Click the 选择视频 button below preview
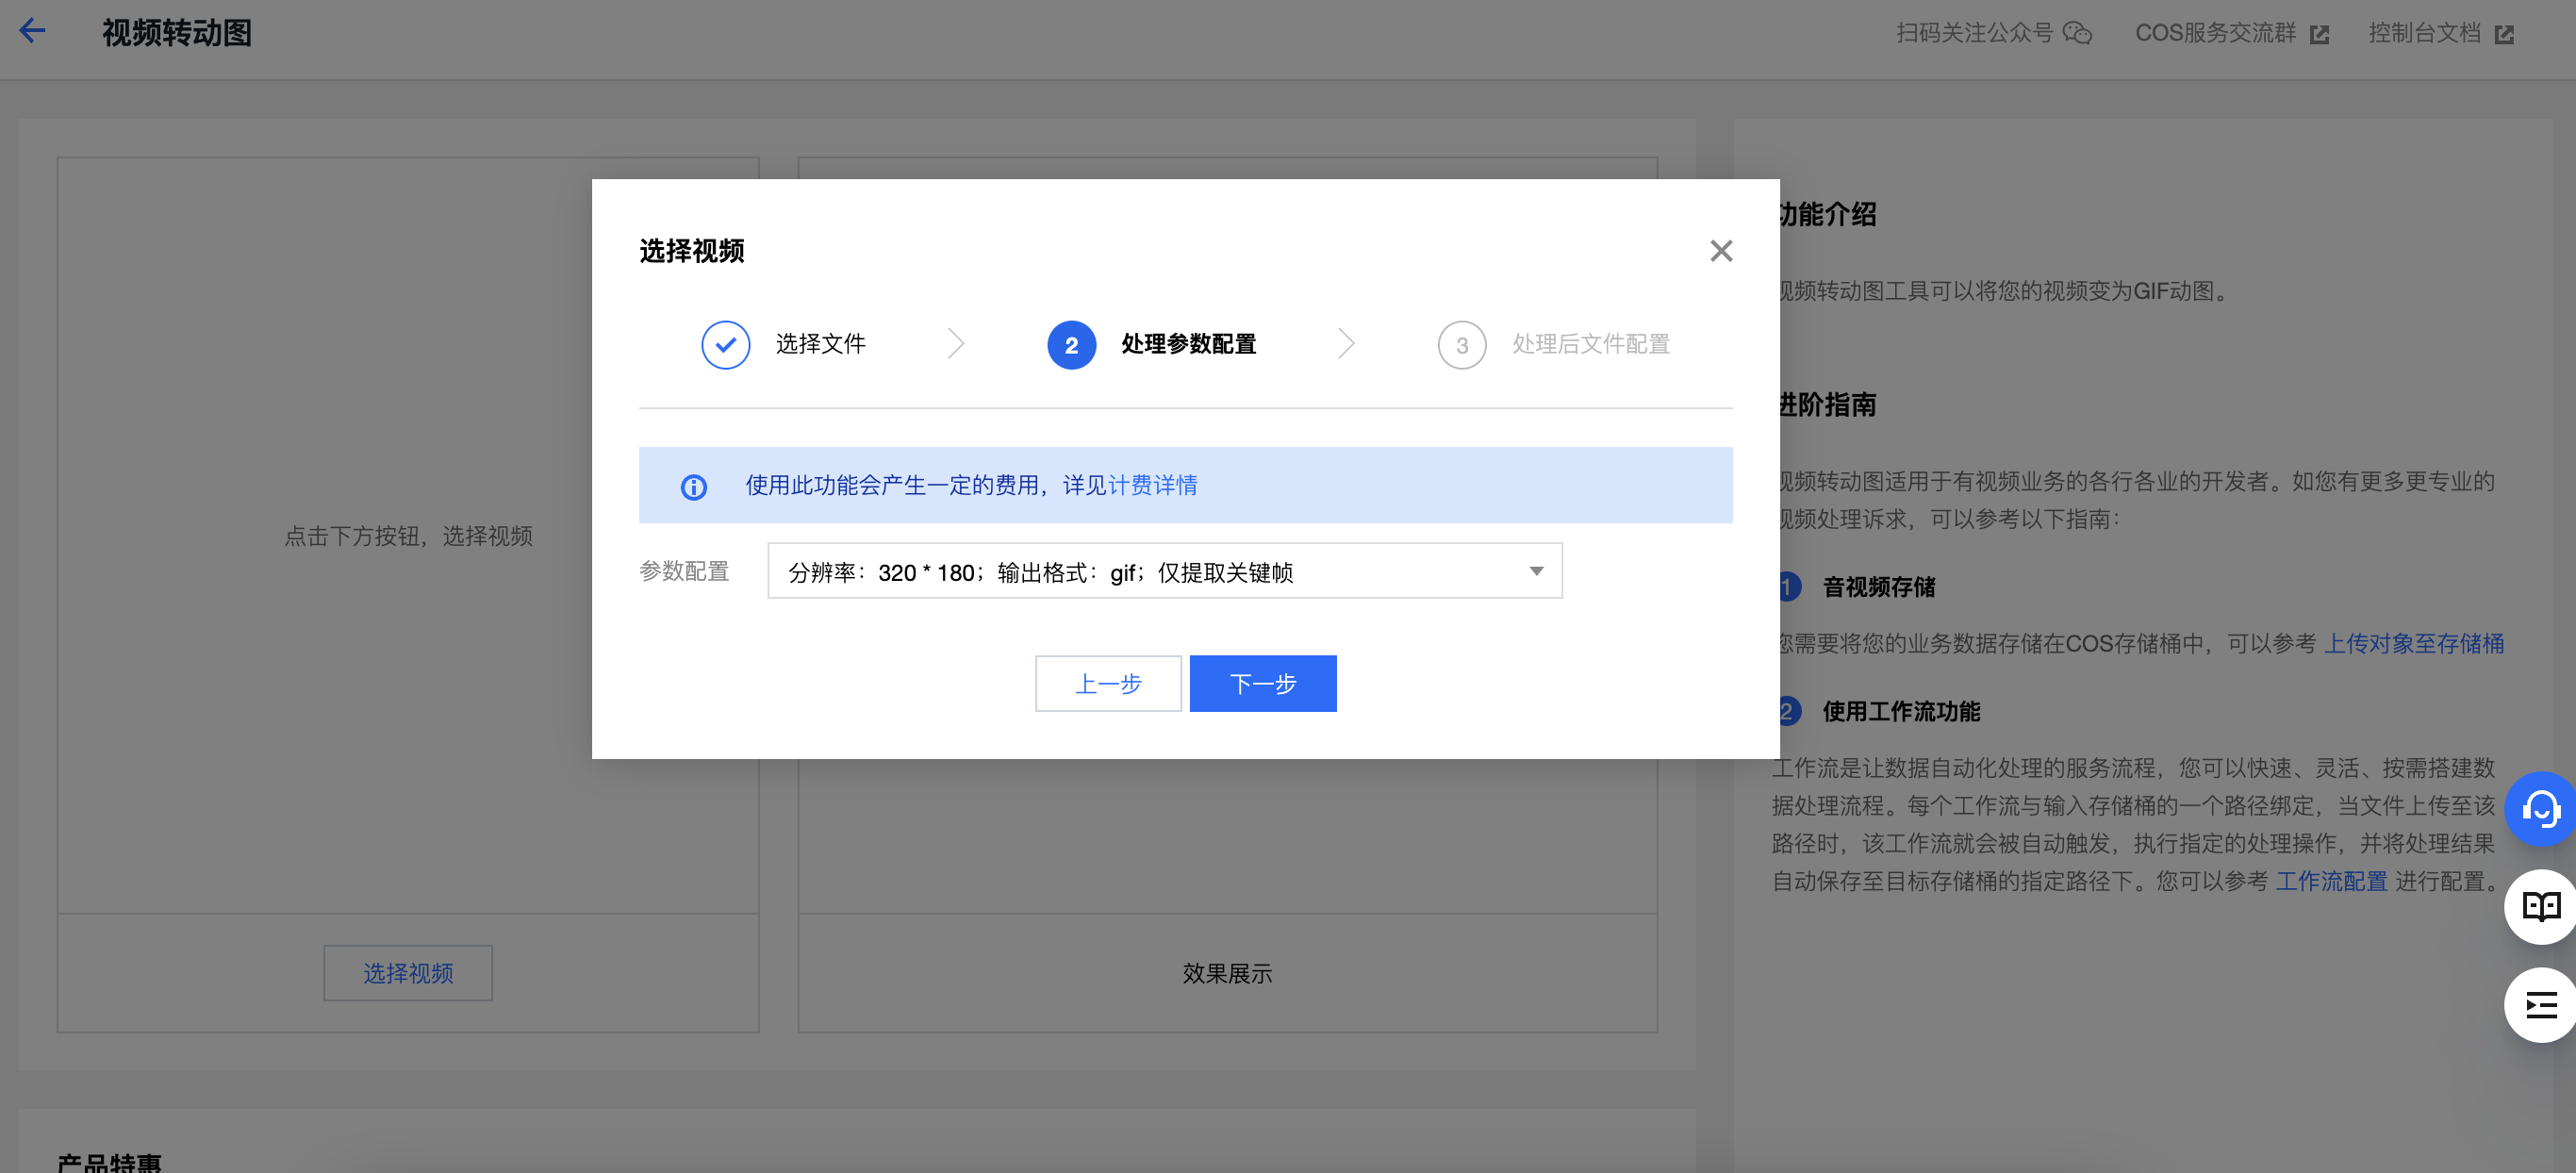This screenshot has height=1173, width=2576. [408, 972]
